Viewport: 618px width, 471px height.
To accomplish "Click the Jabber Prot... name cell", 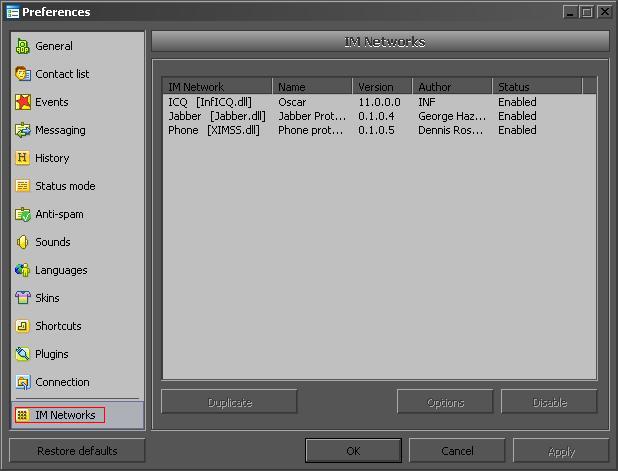I will point(312,116).
